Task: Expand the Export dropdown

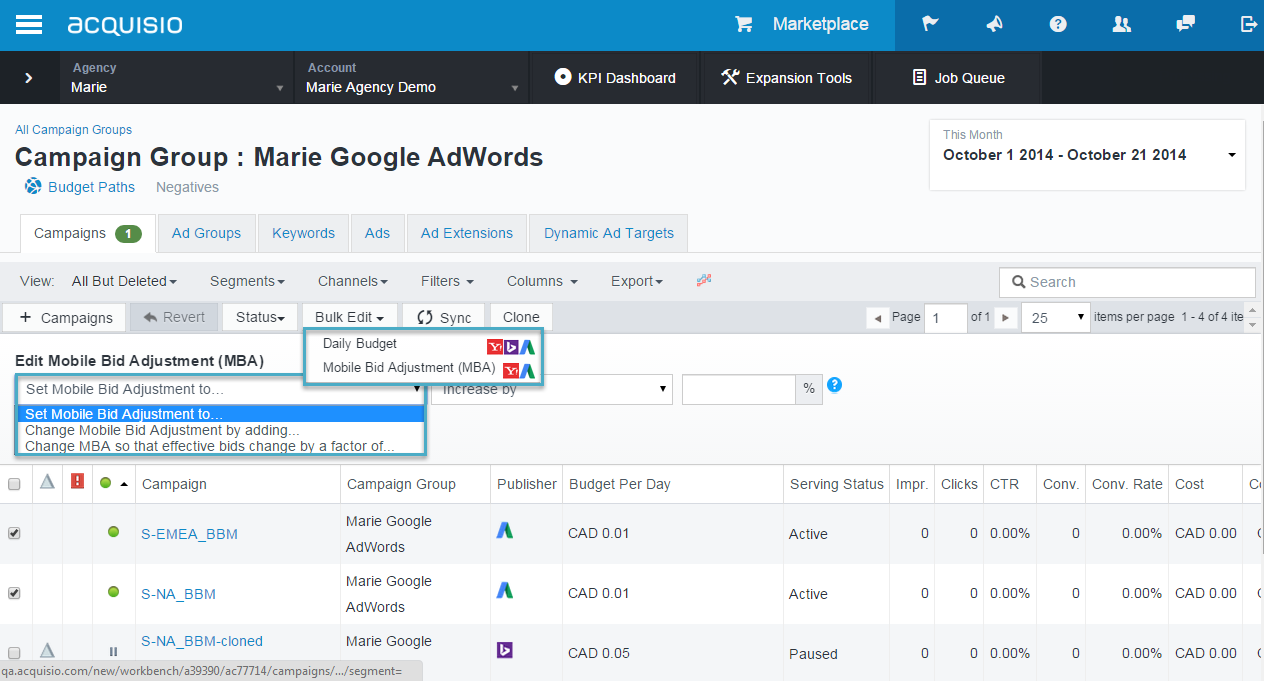Action: pyautogui.click(x=637, y=281)
